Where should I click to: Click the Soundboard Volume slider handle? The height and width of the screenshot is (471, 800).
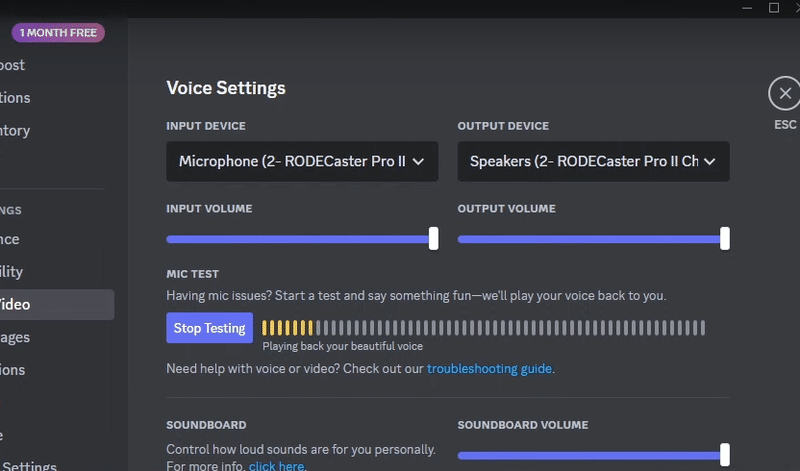[x=724, y=454]
